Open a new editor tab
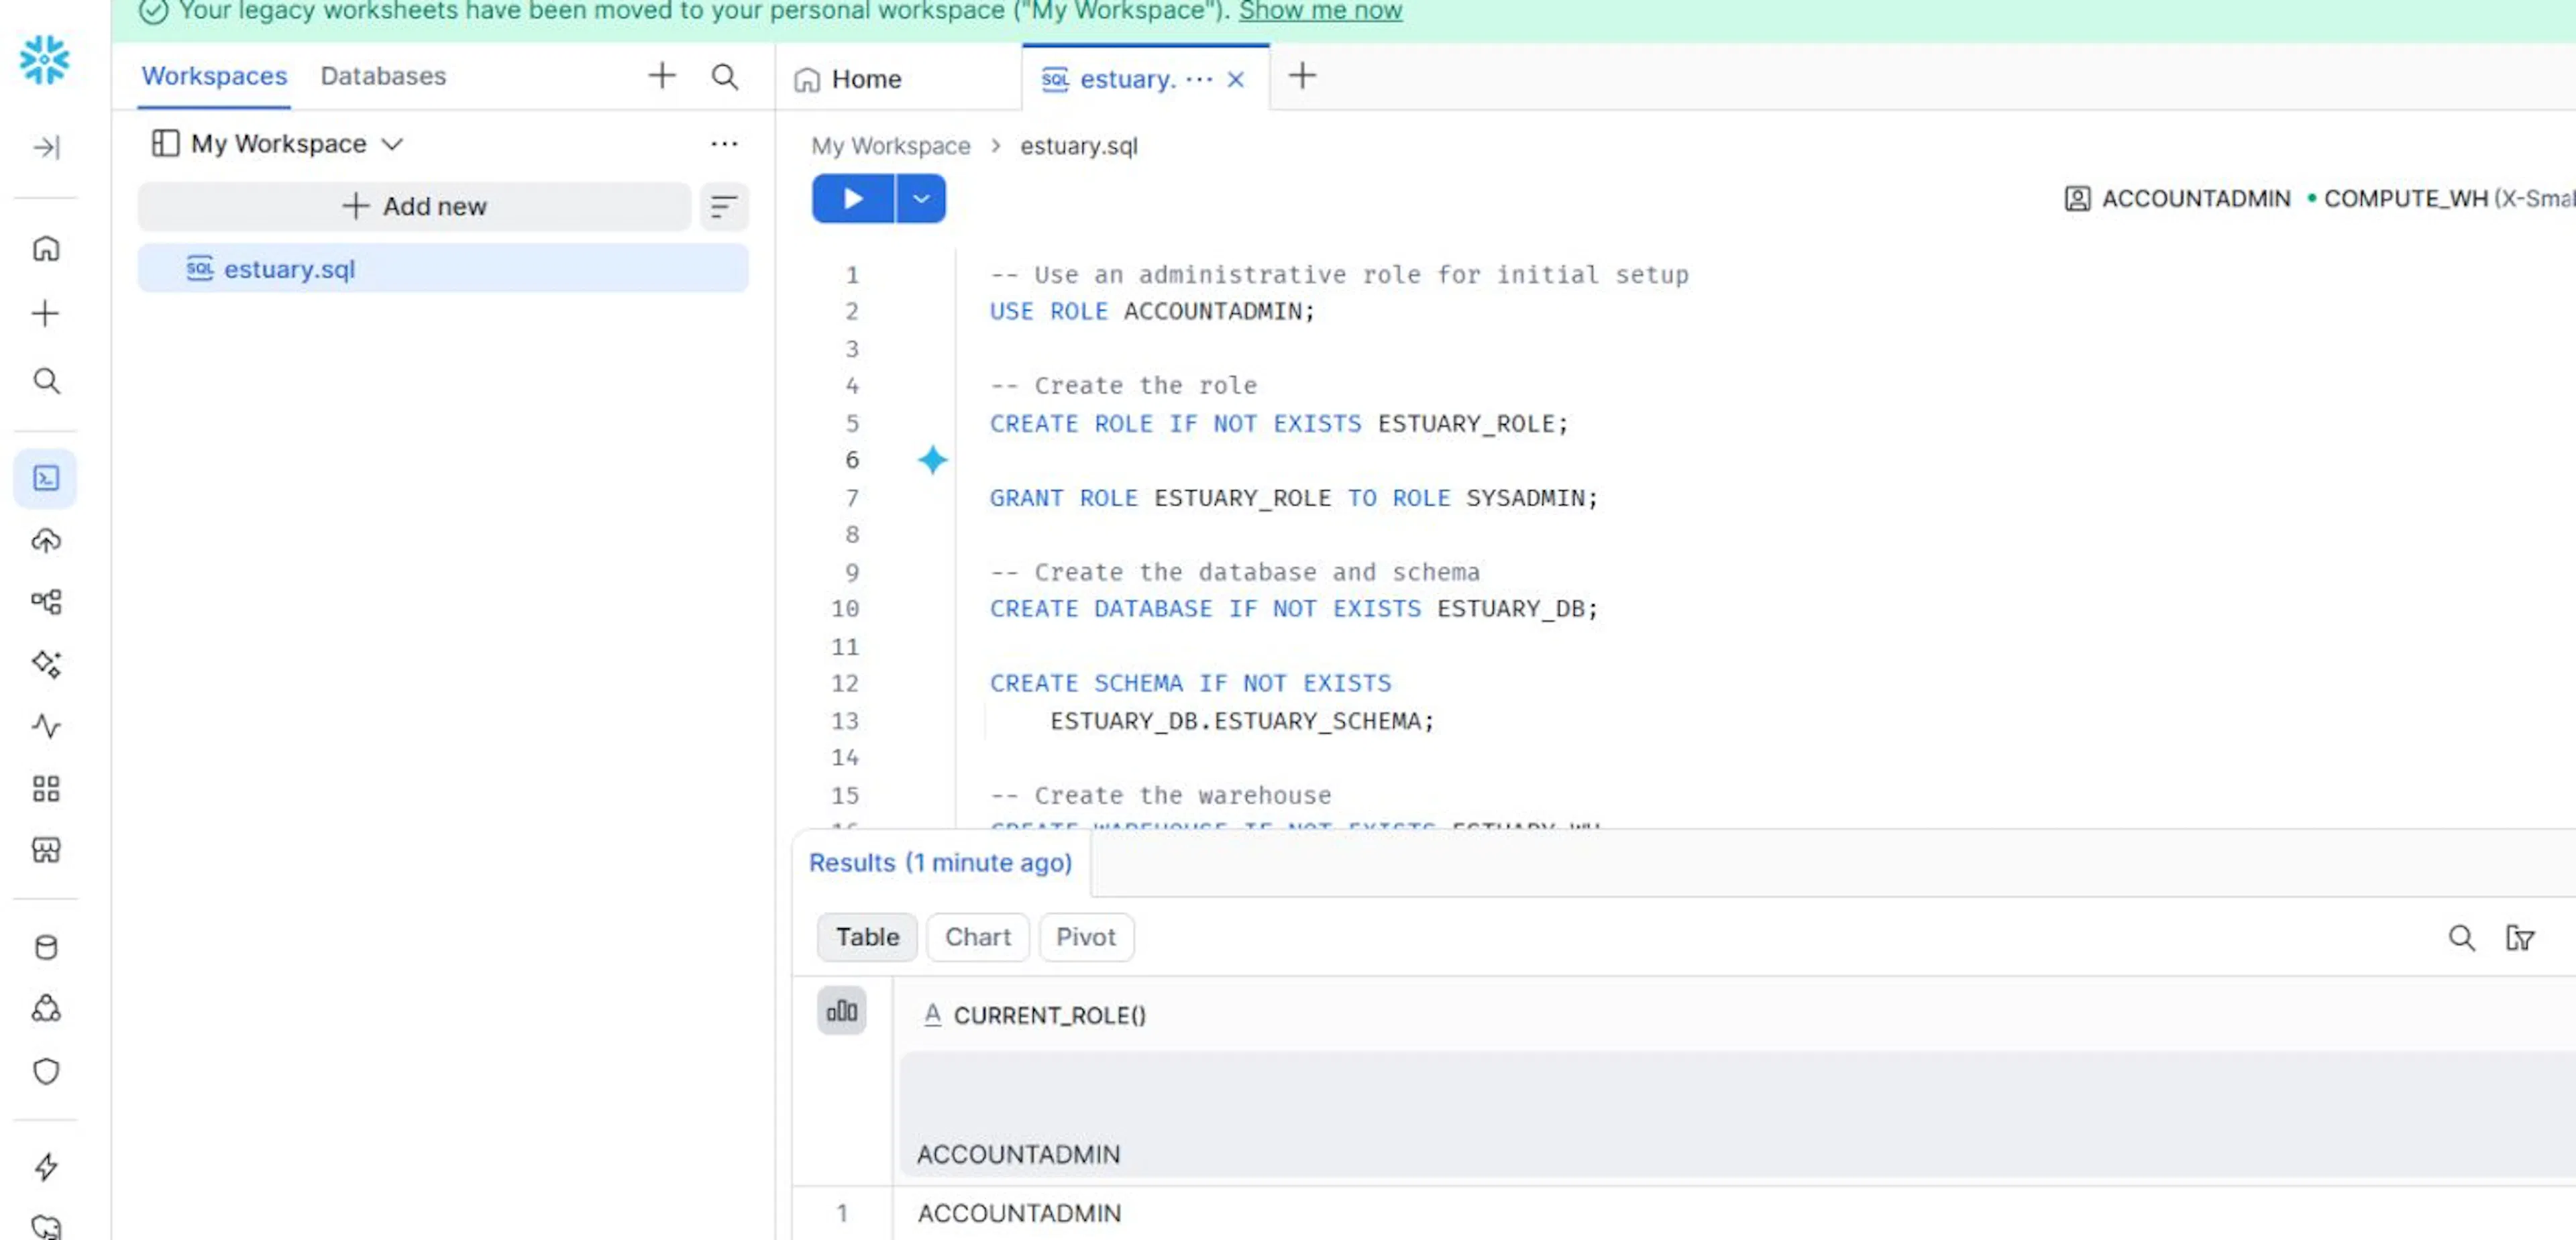Viewport: 2576px width, 1240px height. 1302,76
